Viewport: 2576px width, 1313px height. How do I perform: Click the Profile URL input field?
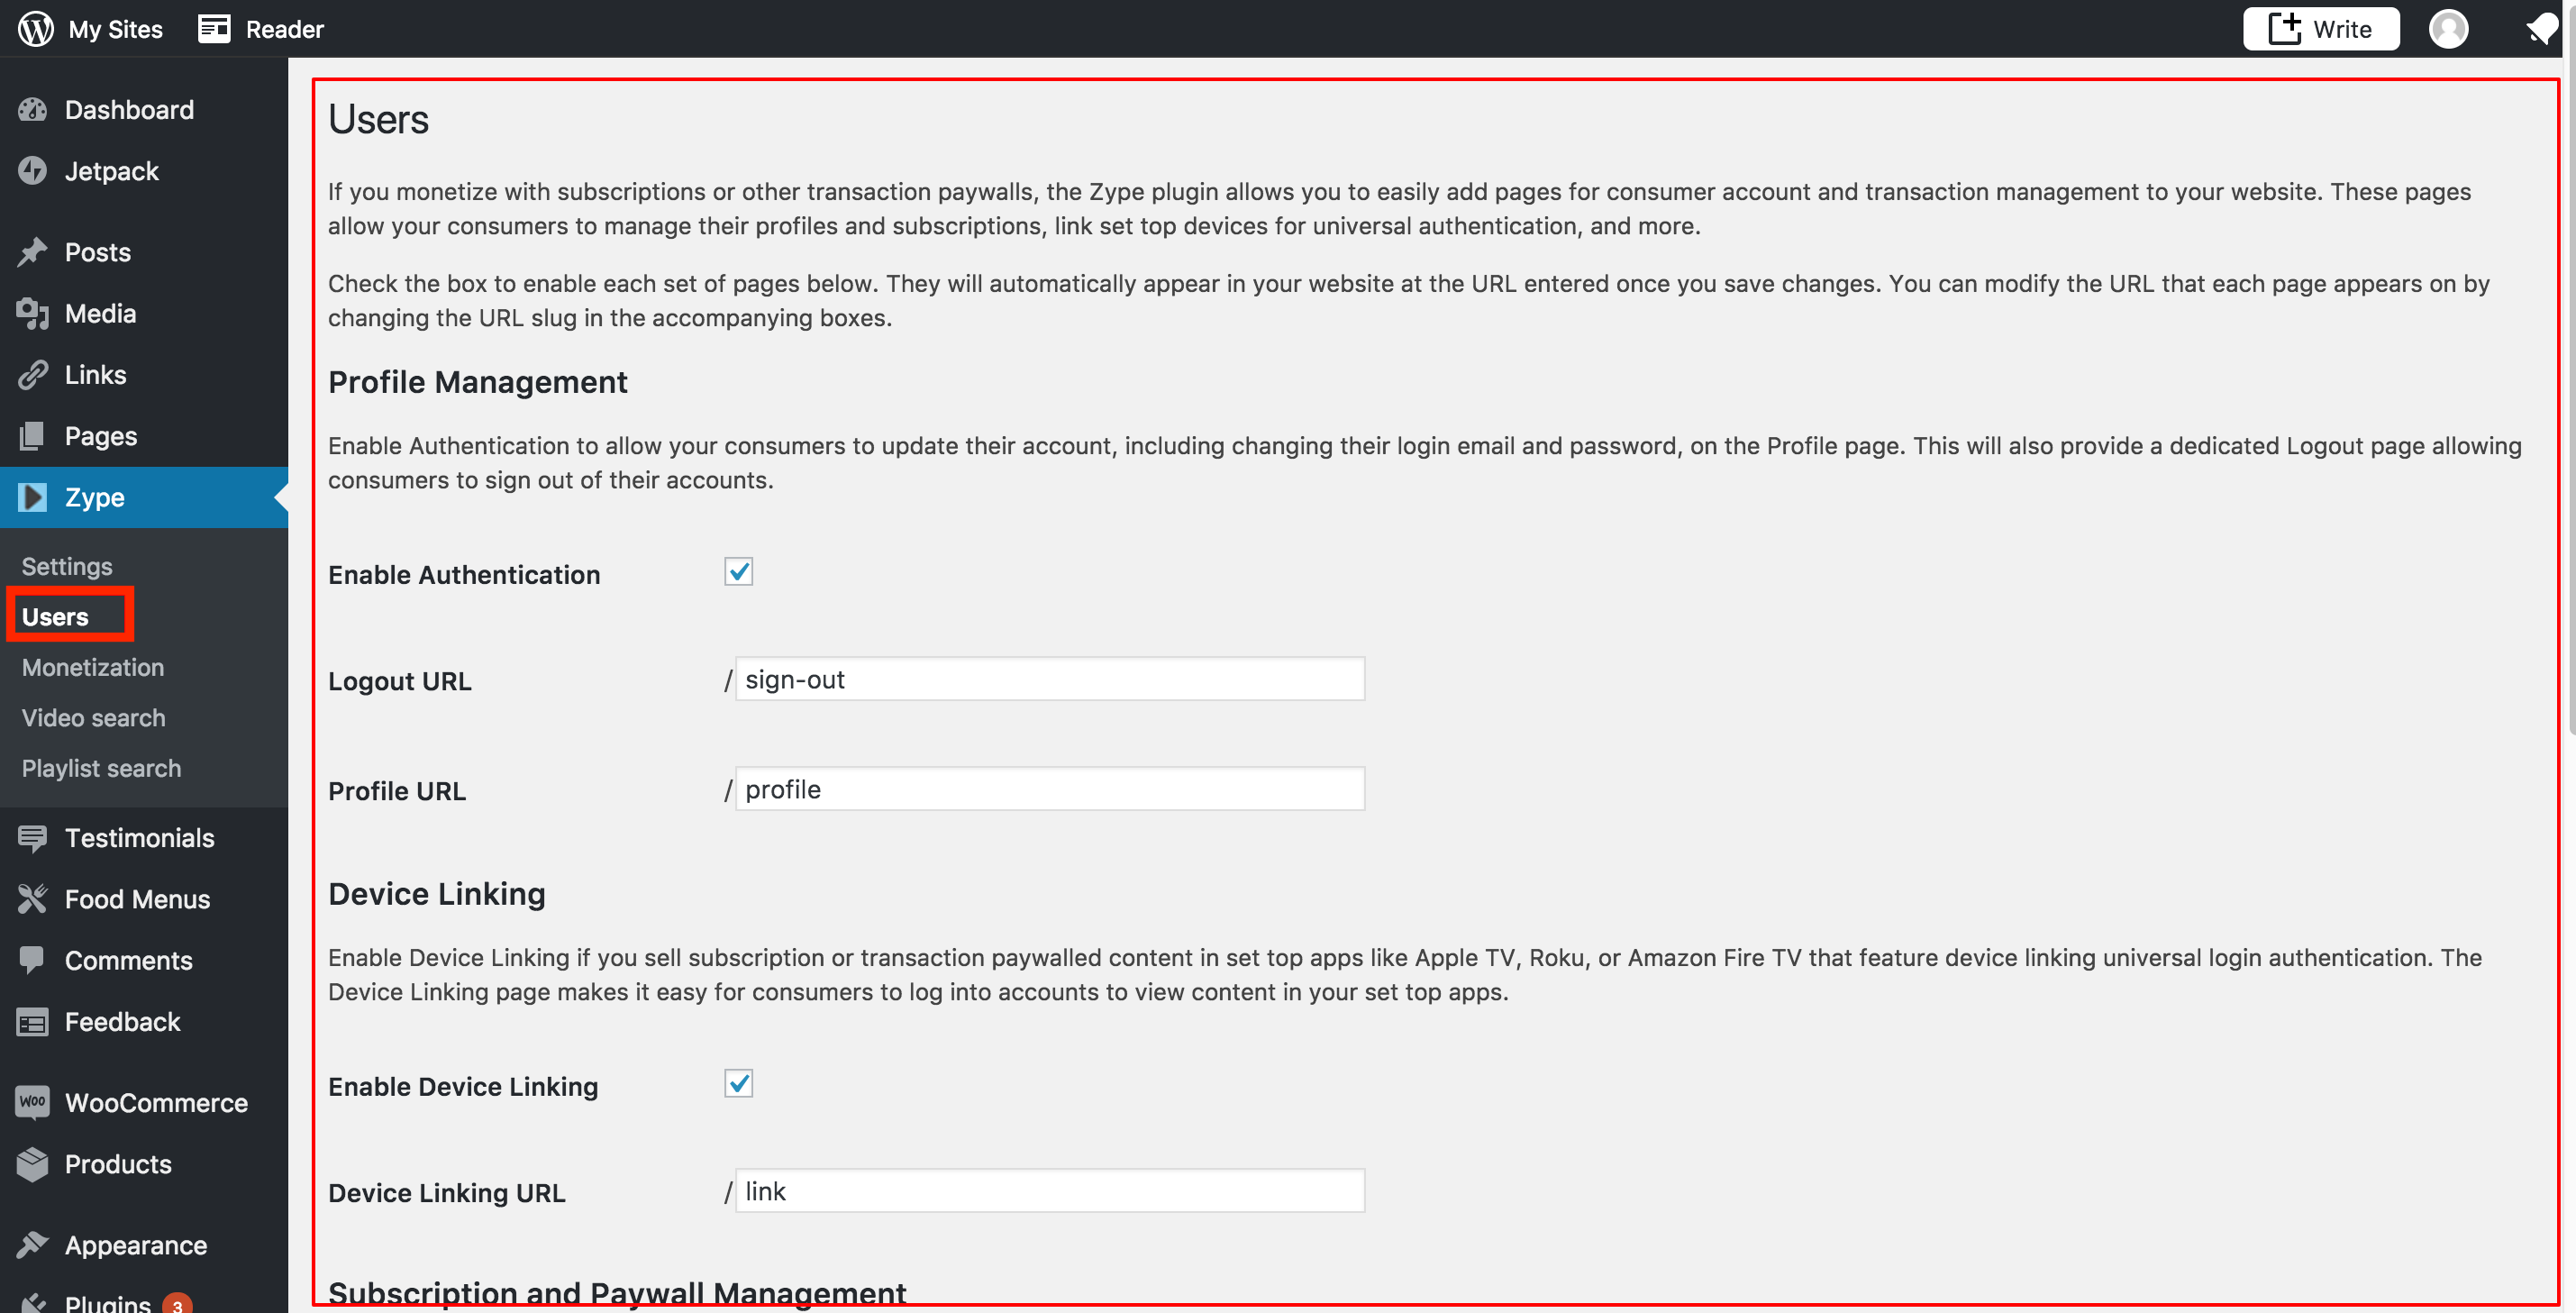(x=1050, y=789)
